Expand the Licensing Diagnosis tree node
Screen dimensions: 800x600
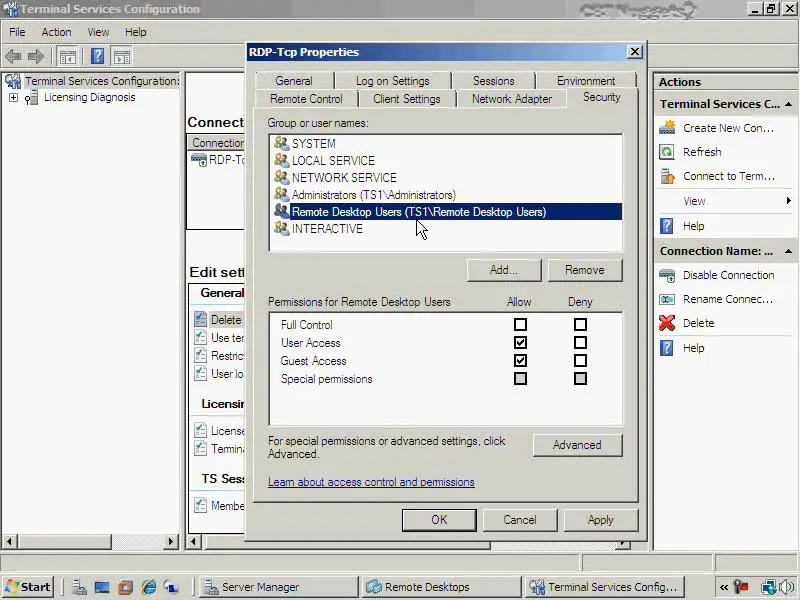coord(13,97)
